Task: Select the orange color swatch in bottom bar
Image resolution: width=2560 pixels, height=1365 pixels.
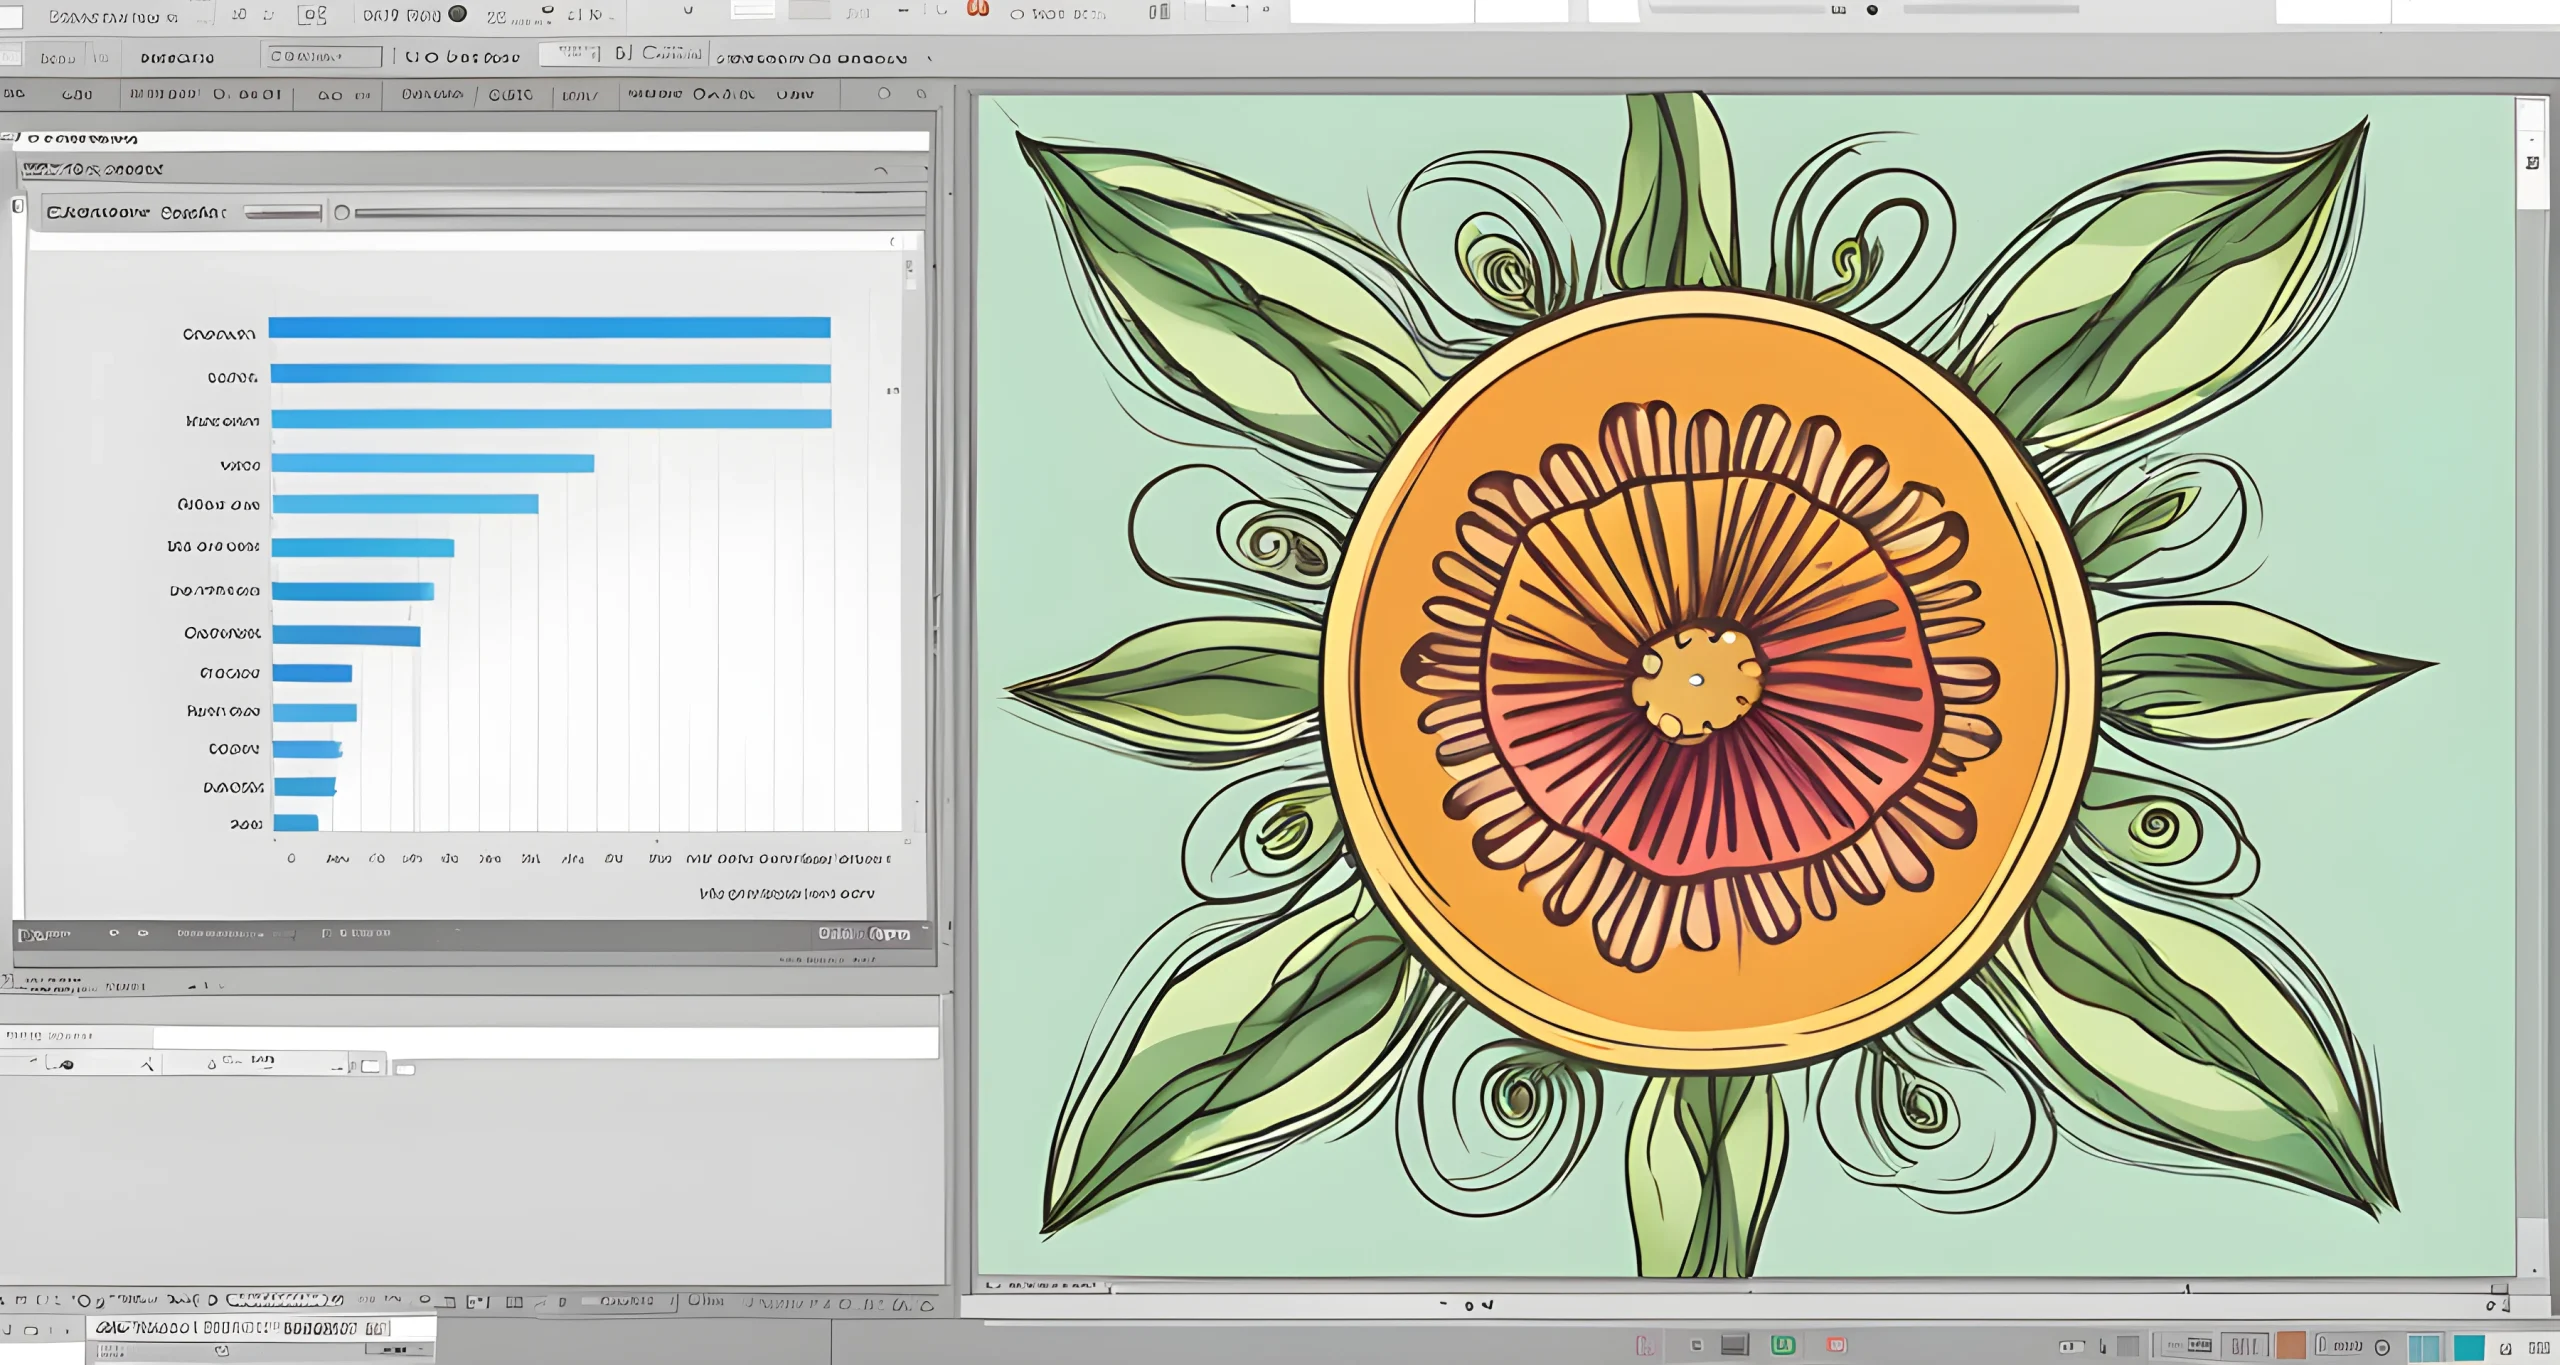Action: (2291, 1346)
